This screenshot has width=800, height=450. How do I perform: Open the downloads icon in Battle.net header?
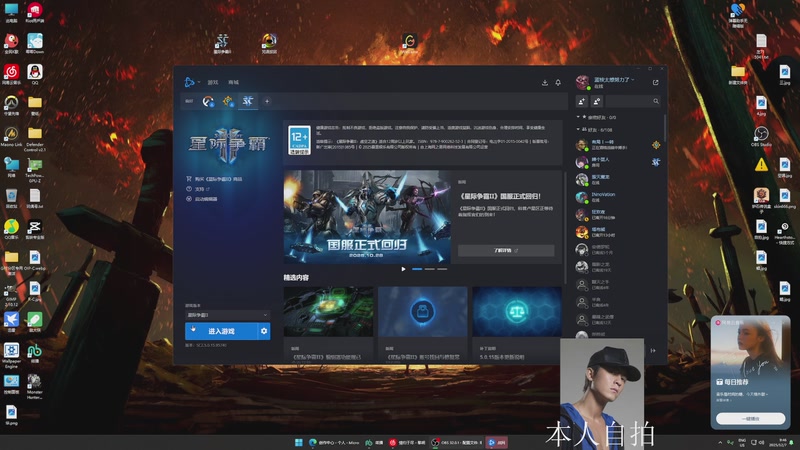[544, 83]
